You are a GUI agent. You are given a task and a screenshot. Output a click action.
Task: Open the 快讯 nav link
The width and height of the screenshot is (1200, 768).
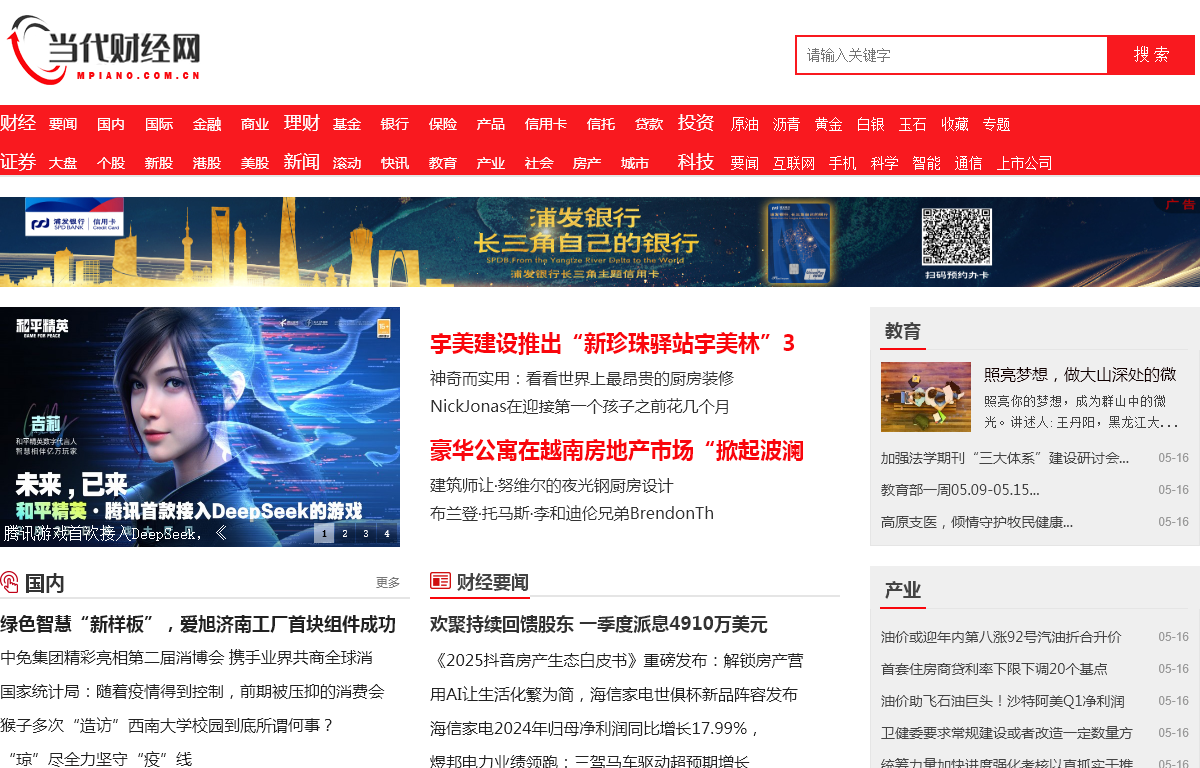(395, 163)
